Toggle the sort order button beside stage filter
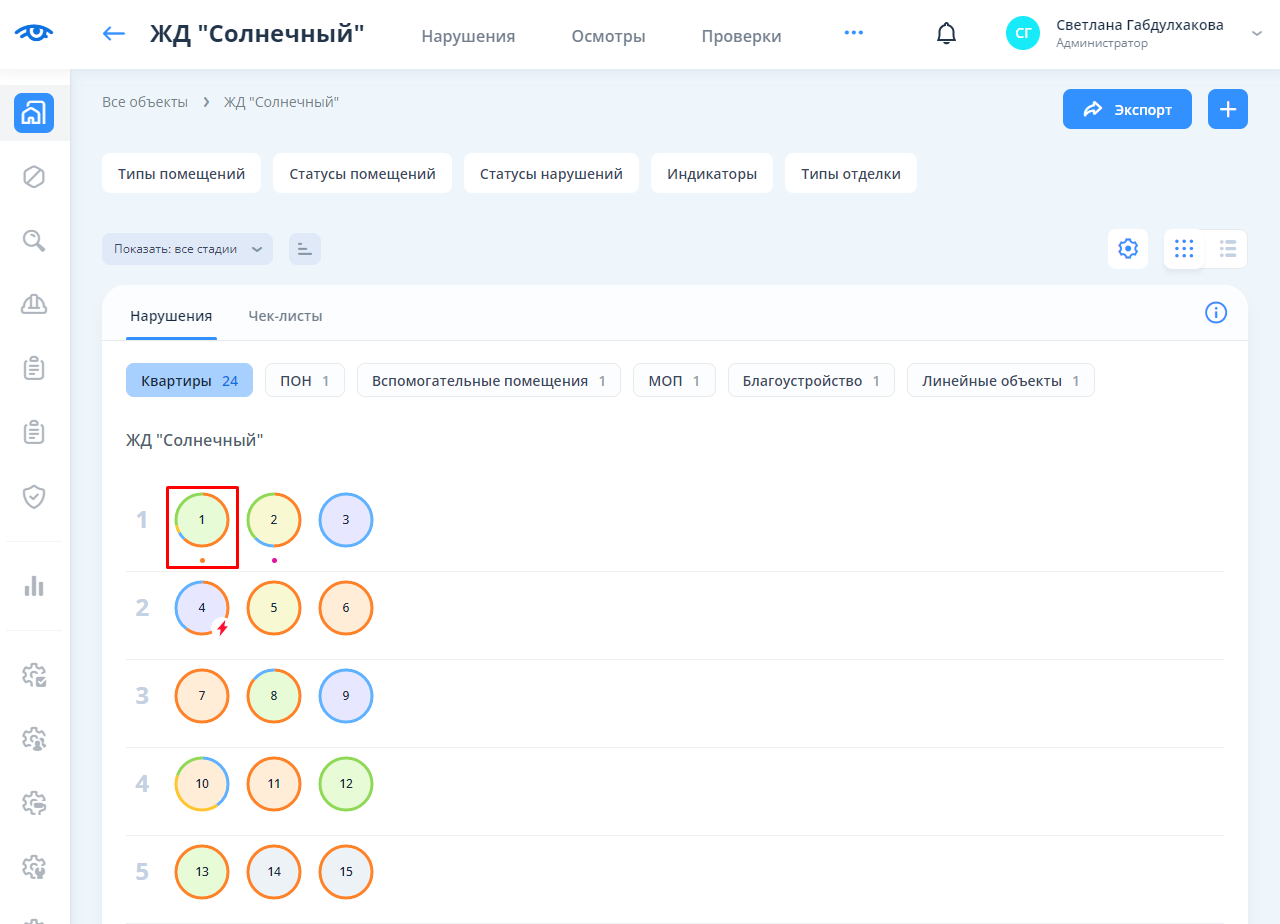The width and height of the screenshot is (1280, 924). pos(305,249)
